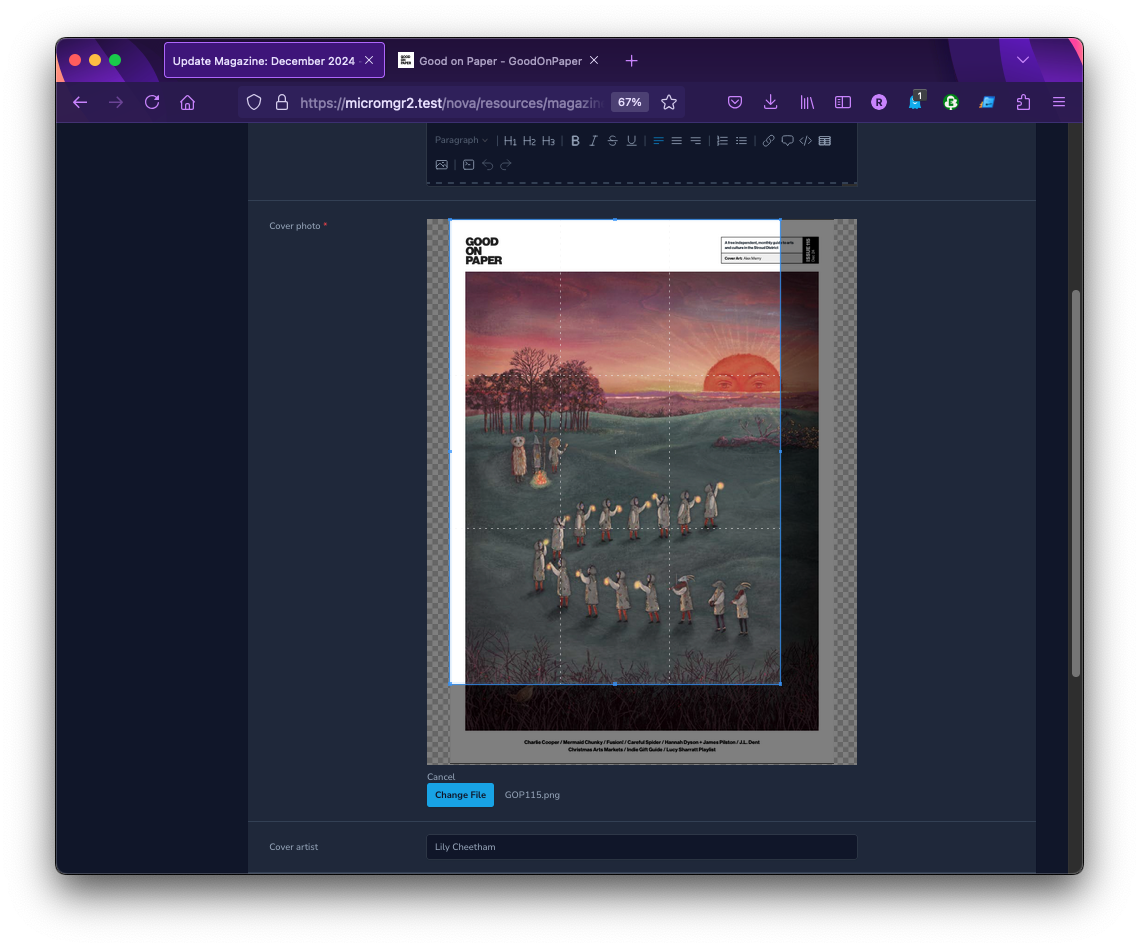Click the Cancel link under cover photo
1139x948 pixels.
click(x=441, y=777)
